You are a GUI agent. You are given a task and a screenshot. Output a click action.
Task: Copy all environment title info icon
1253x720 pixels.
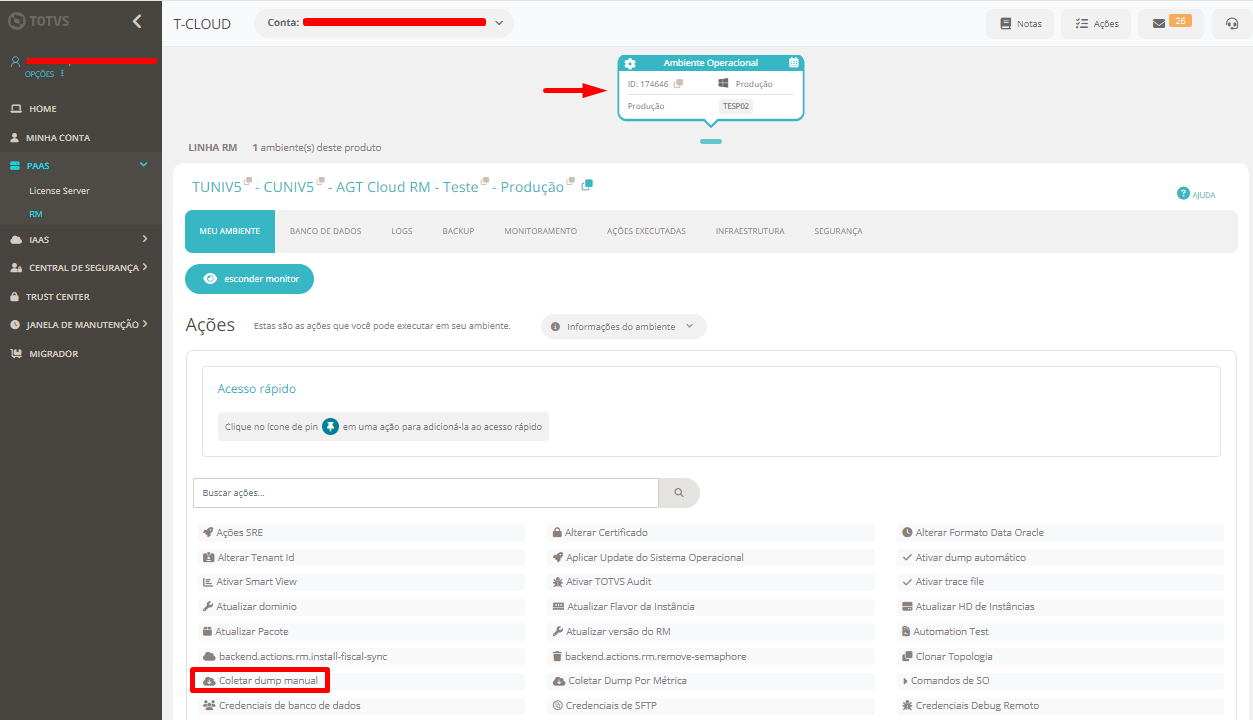(587, 185)
